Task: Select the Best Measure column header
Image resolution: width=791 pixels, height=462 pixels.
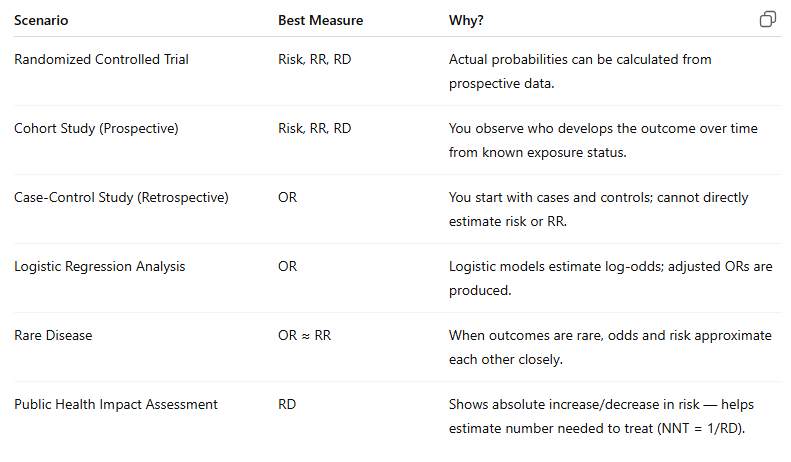Action: click(320, 20)
